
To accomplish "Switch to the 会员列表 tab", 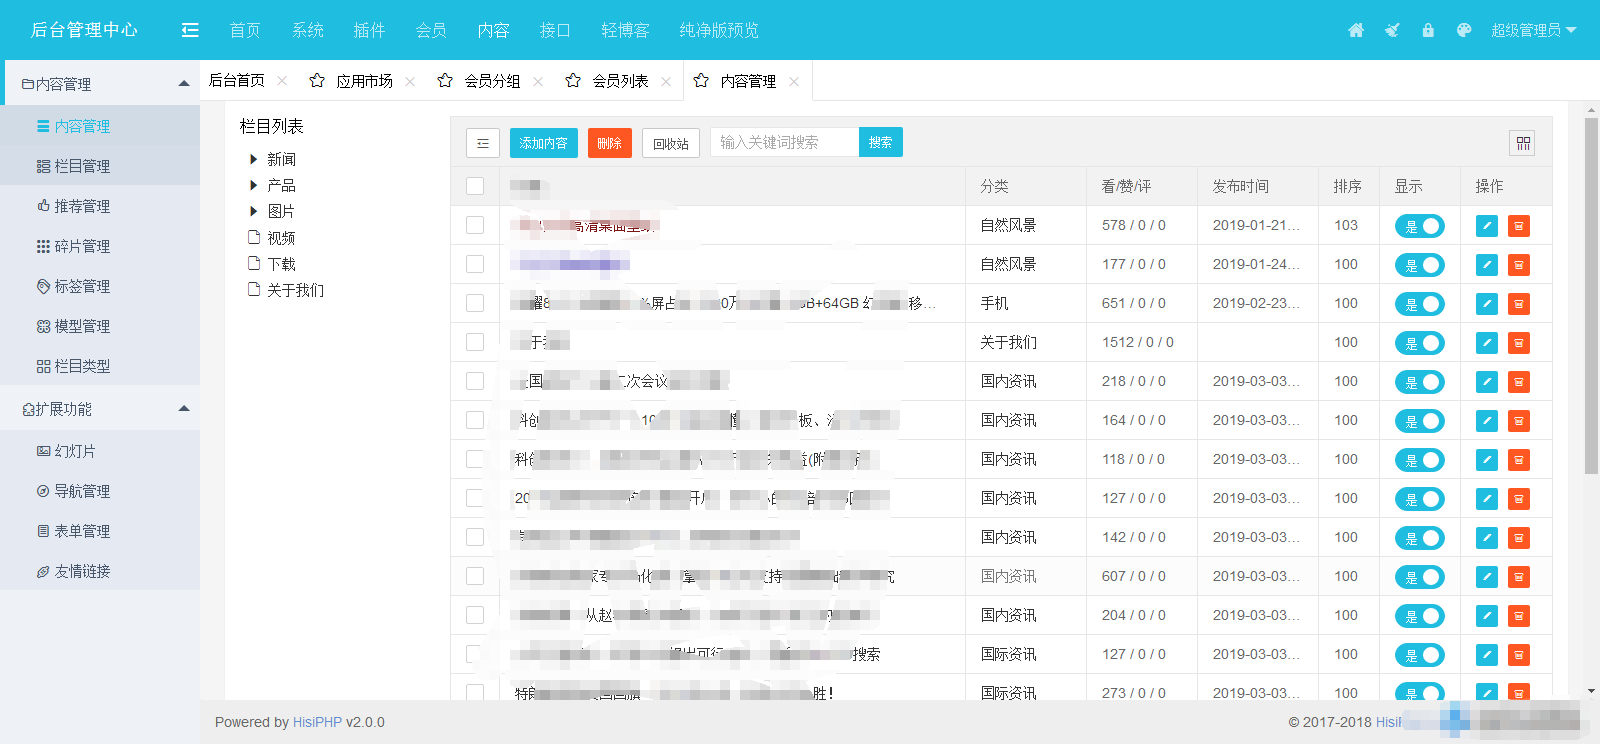I will click(x=620, y=81).
